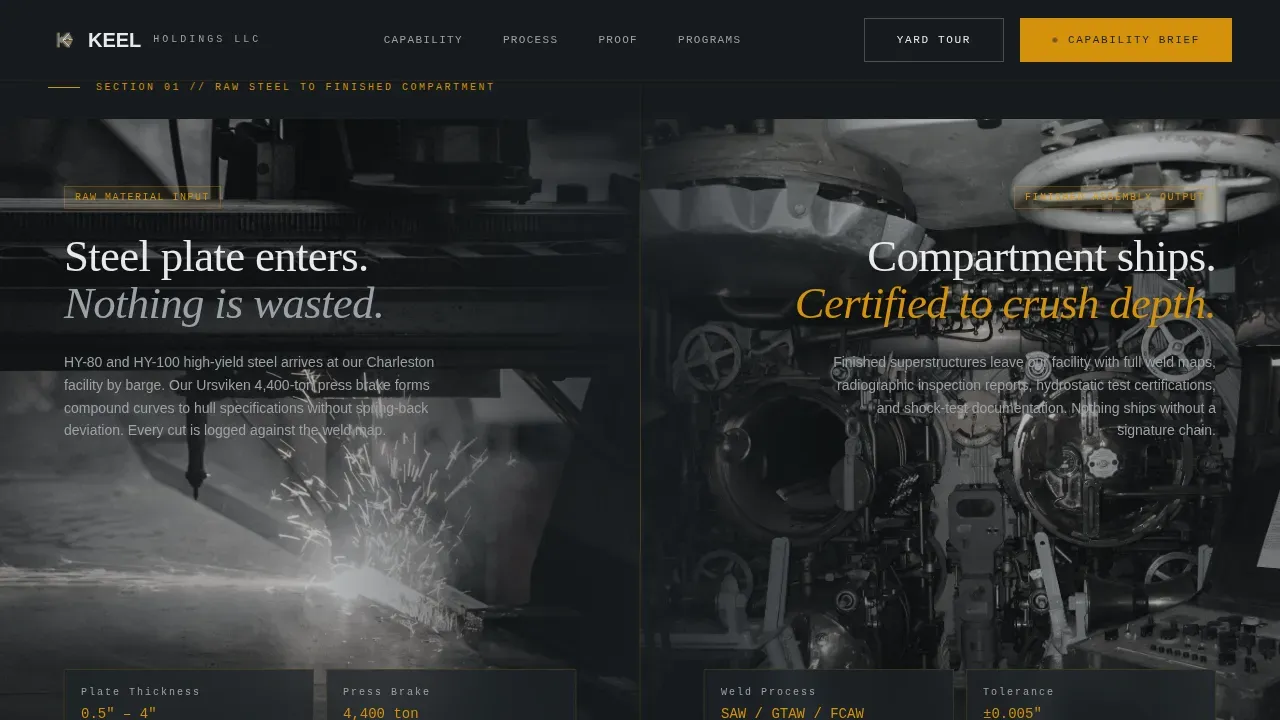
Task: Click the Yard Tour button
Action: click(934, 40)
